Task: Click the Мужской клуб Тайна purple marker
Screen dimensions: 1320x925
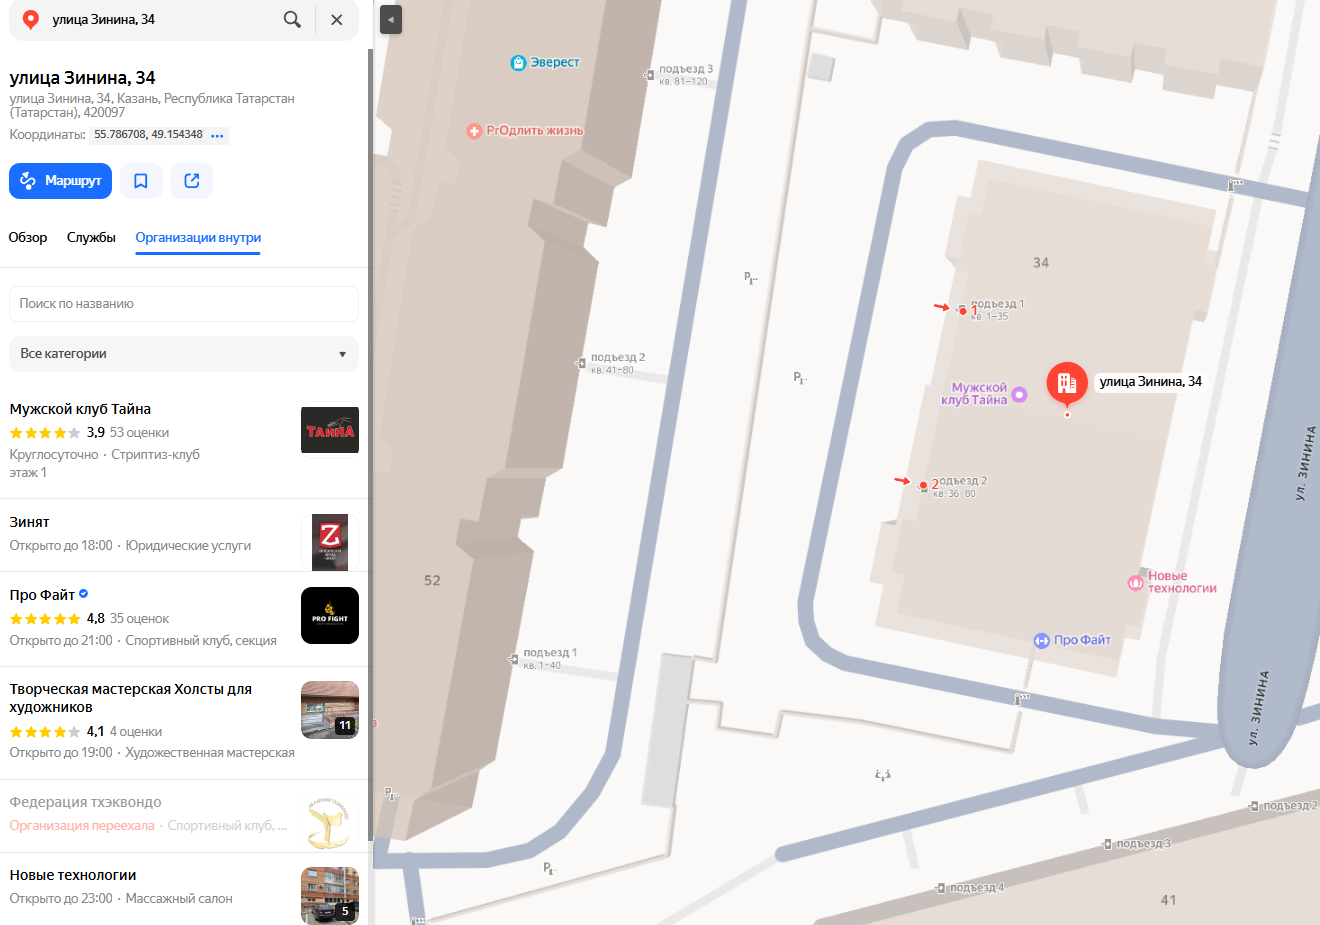Action: [1019, 394]
